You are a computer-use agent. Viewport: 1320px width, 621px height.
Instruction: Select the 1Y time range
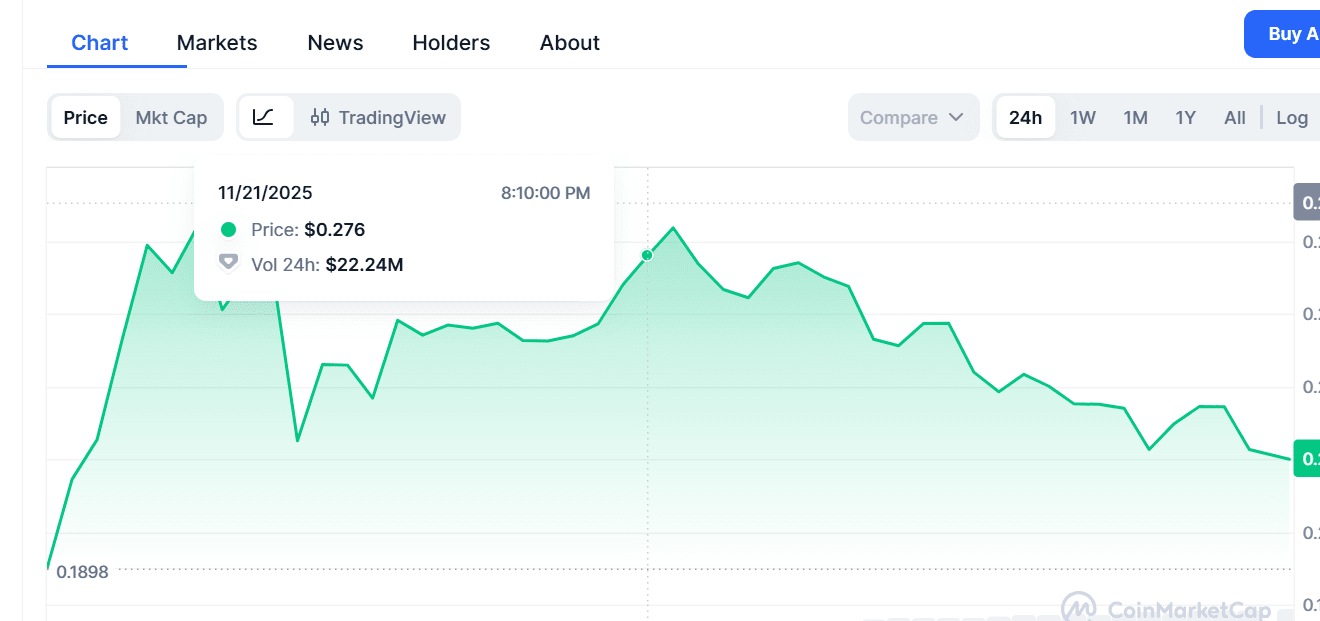coord(1185,117)
